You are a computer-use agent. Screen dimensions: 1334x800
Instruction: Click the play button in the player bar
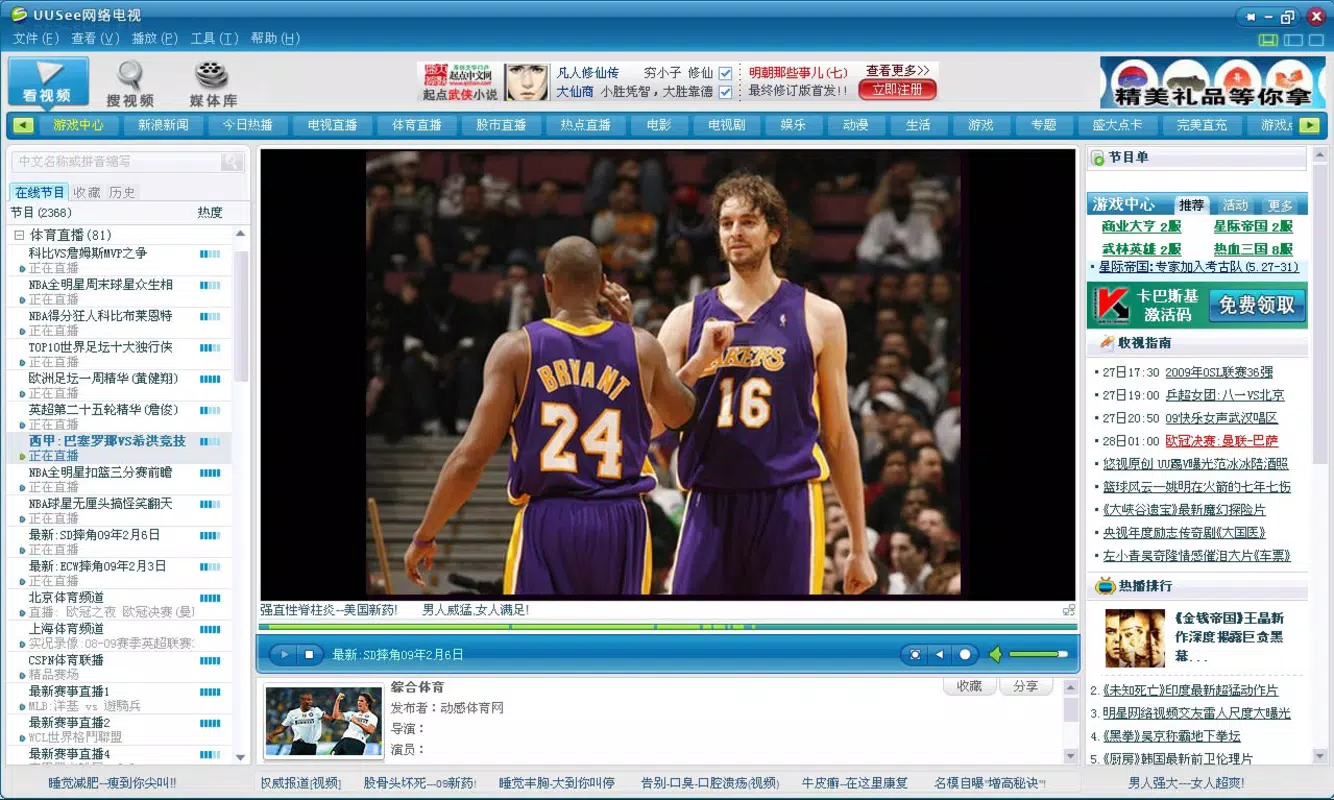(x=283, y=654)
